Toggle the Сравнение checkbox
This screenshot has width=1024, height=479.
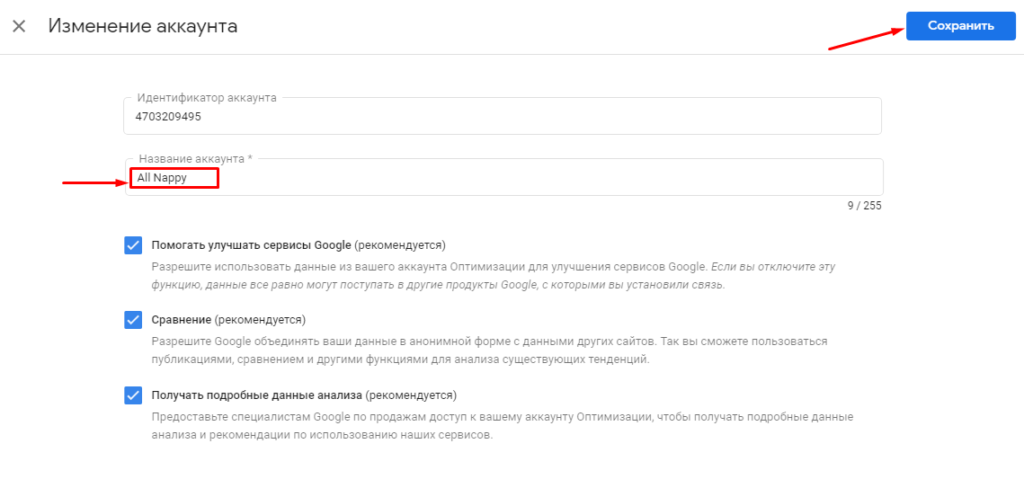(133, 320)
